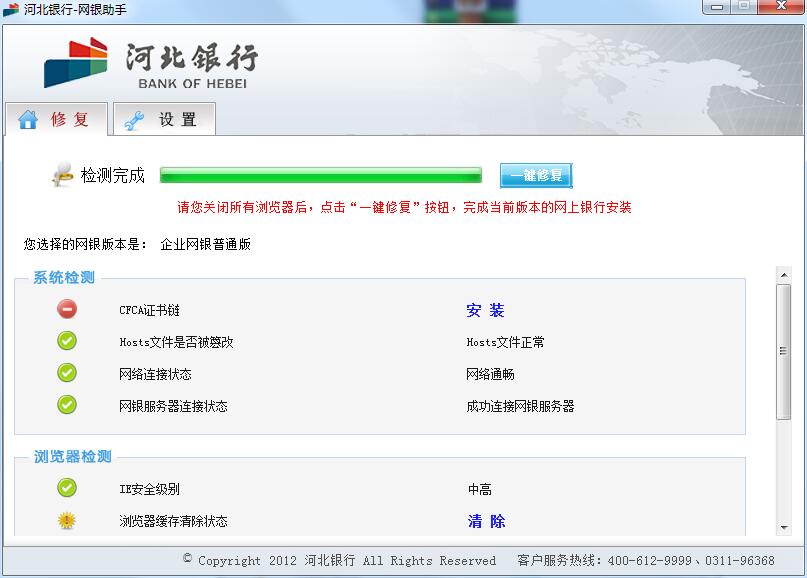Screen dimensions: 807x578
Task: Click the 中高 security level value
Action: (x=480, y=489)
